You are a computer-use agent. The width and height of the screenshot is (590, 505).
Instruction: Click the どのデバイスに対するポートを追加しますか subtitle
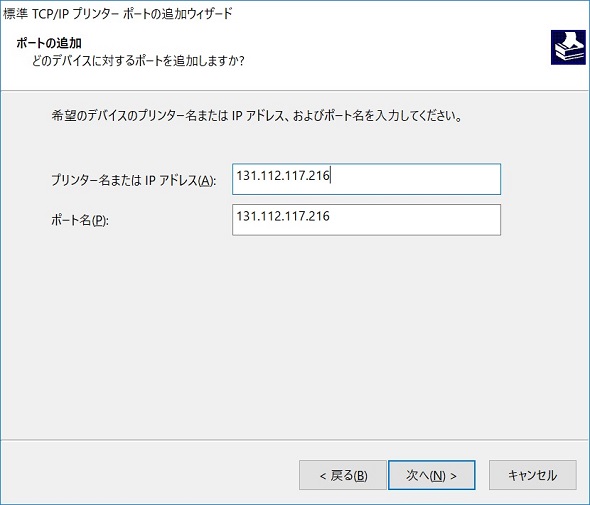[138, 61]
